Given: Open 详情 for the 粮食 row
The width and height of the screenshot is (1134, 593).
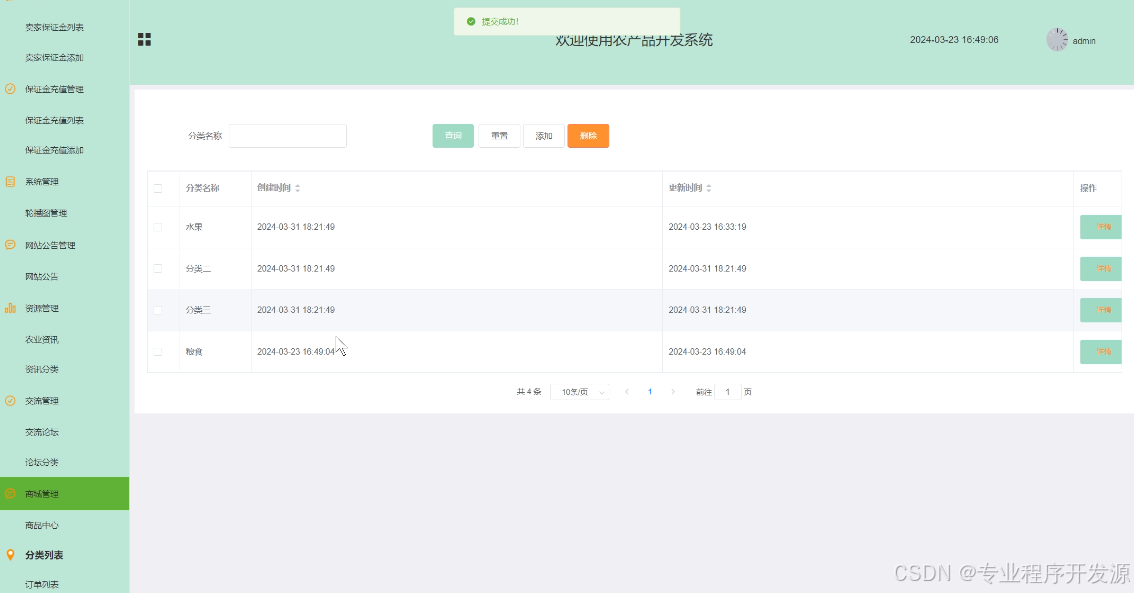Looking at the screenshot, I should 1101,351.
